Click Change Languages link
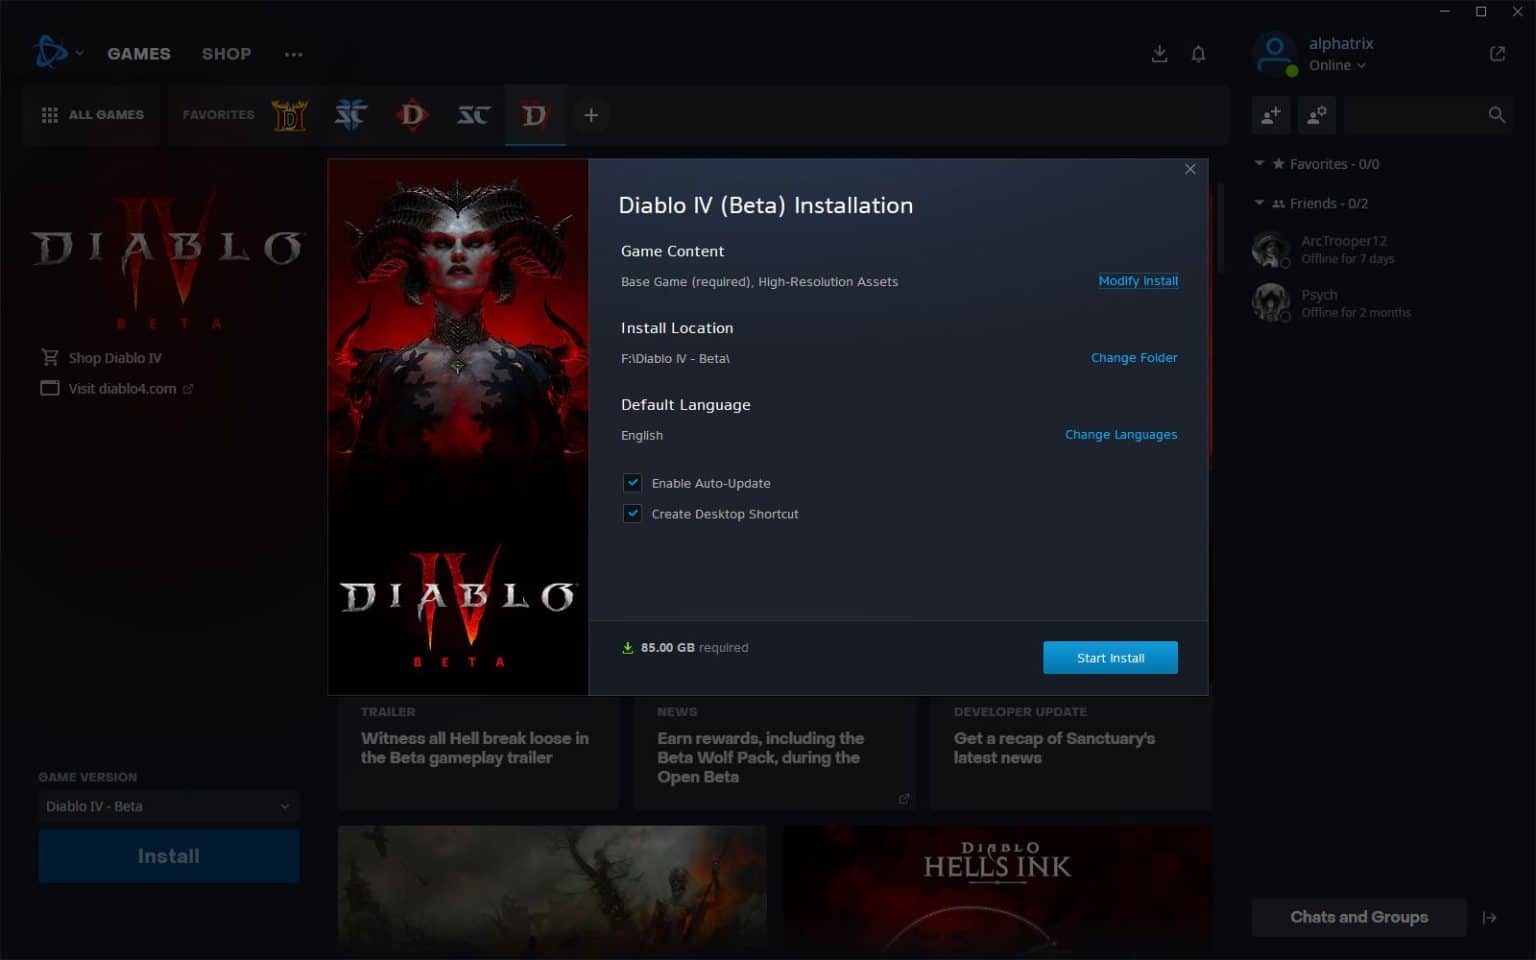This screenshot has height=960, width=1536. click(x=1121, y=435)
